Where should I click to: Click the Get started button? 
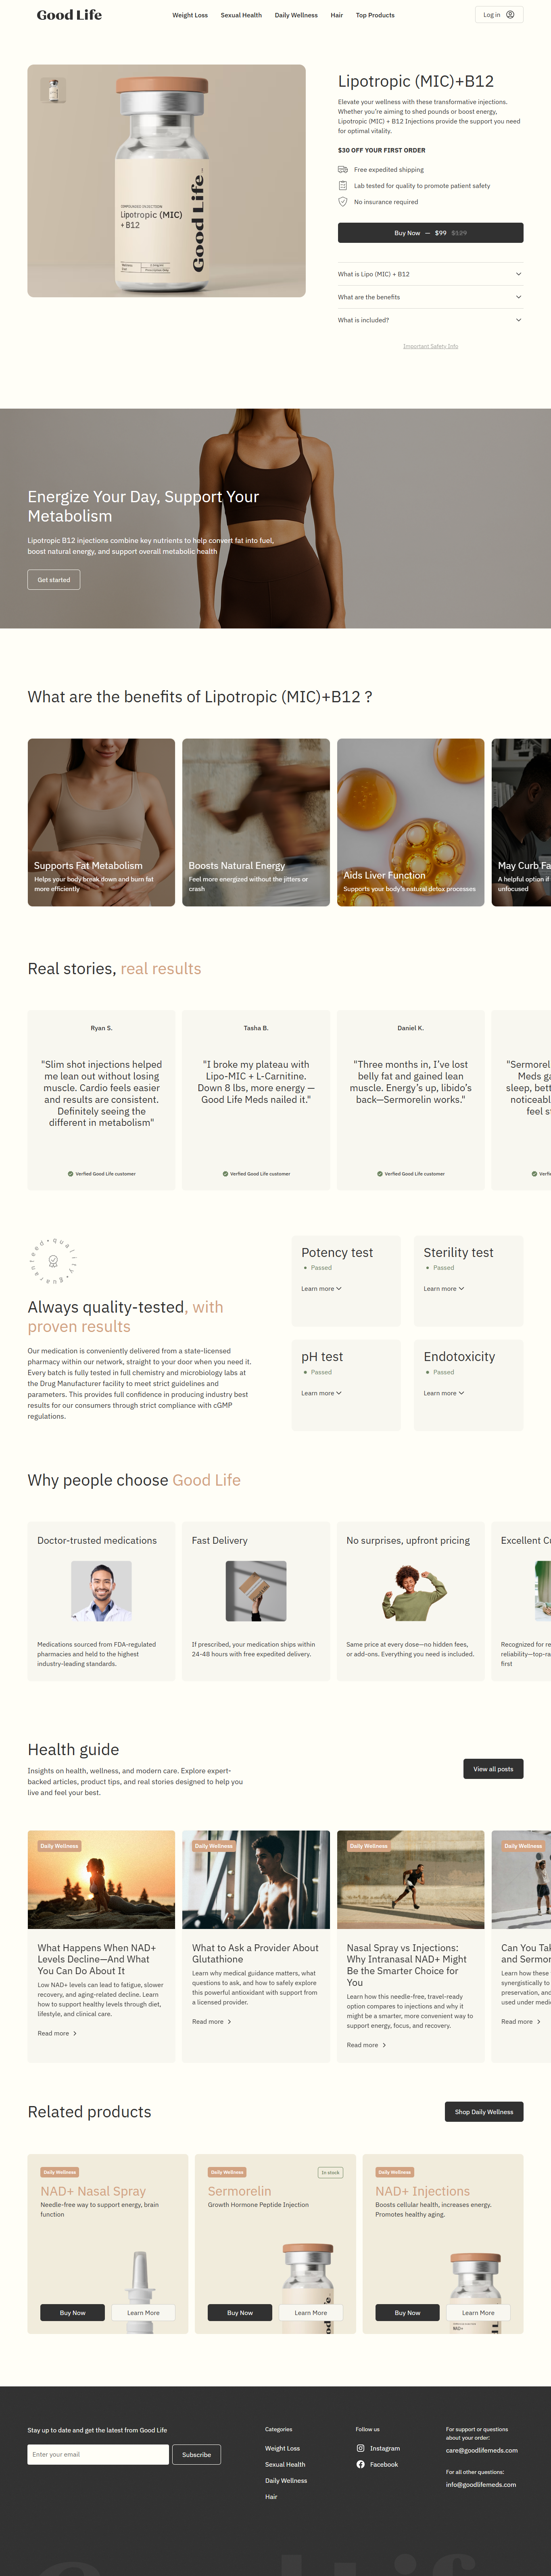[x=54, y=580]
